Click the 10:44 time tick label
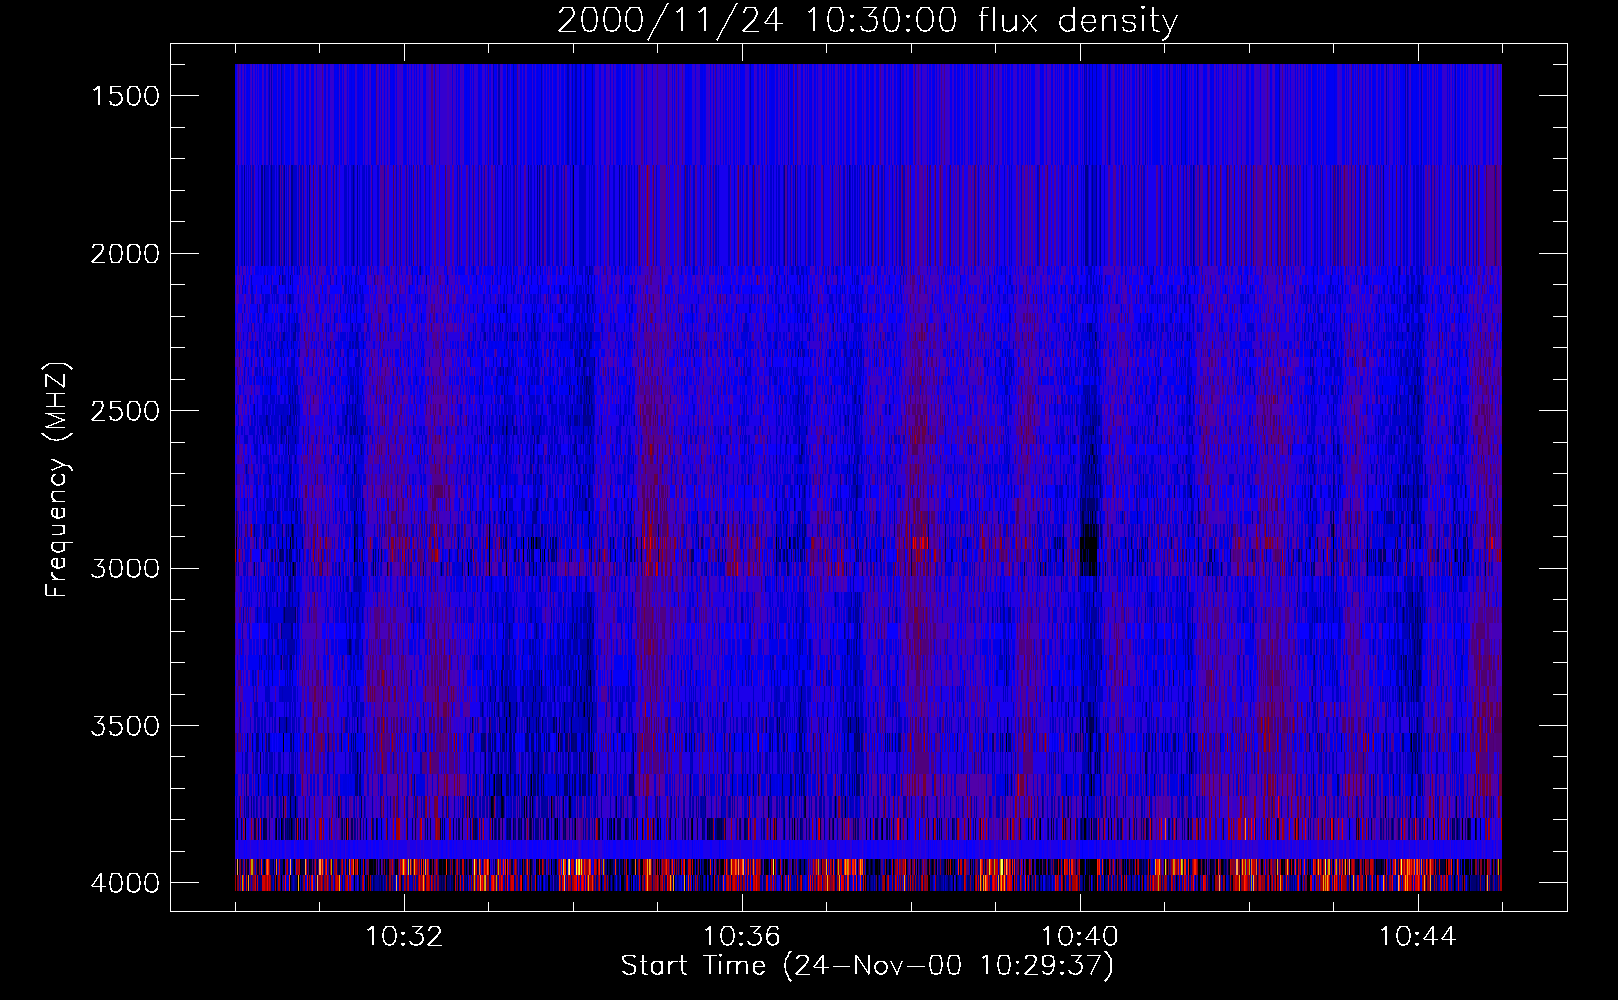1618x1000 pixels. tap(1418, 937)
